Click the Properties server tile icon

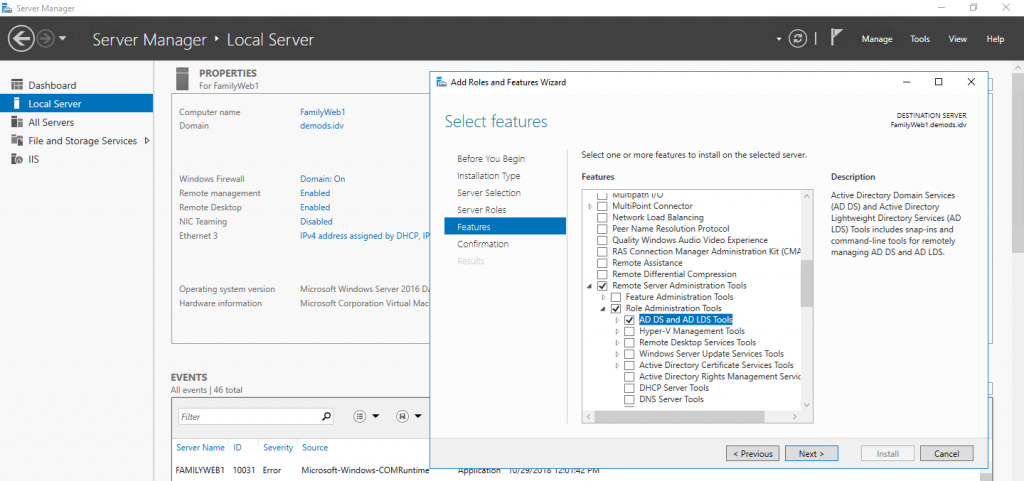(x=184, y=78)
